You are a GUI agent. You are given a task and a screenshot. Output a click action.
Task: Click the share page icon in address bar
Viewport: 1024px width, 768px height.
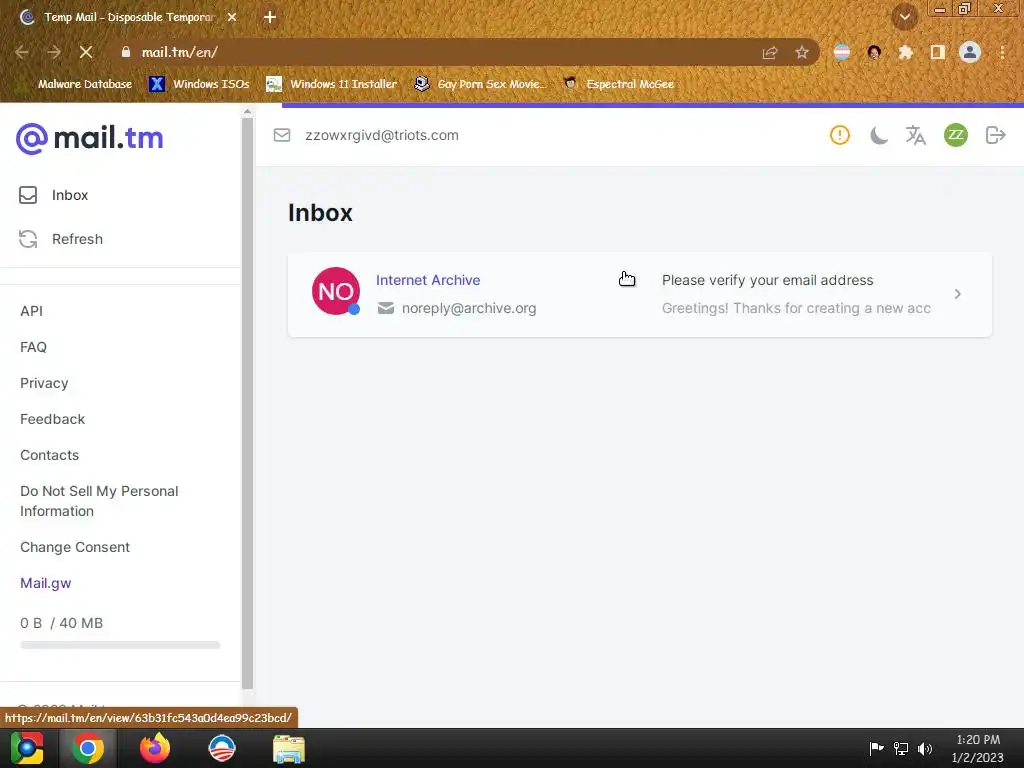[x=770, y=53]
